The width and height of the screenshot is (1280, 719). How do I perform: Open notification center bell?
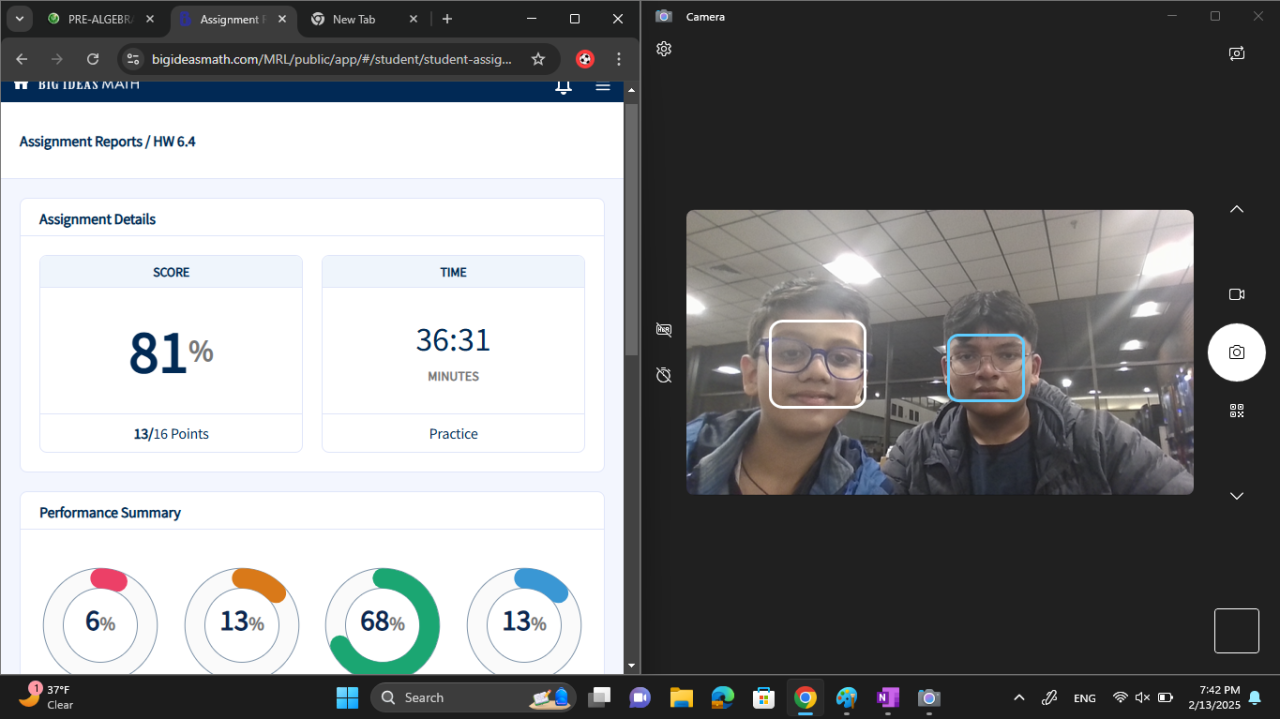coord(1255,697)
